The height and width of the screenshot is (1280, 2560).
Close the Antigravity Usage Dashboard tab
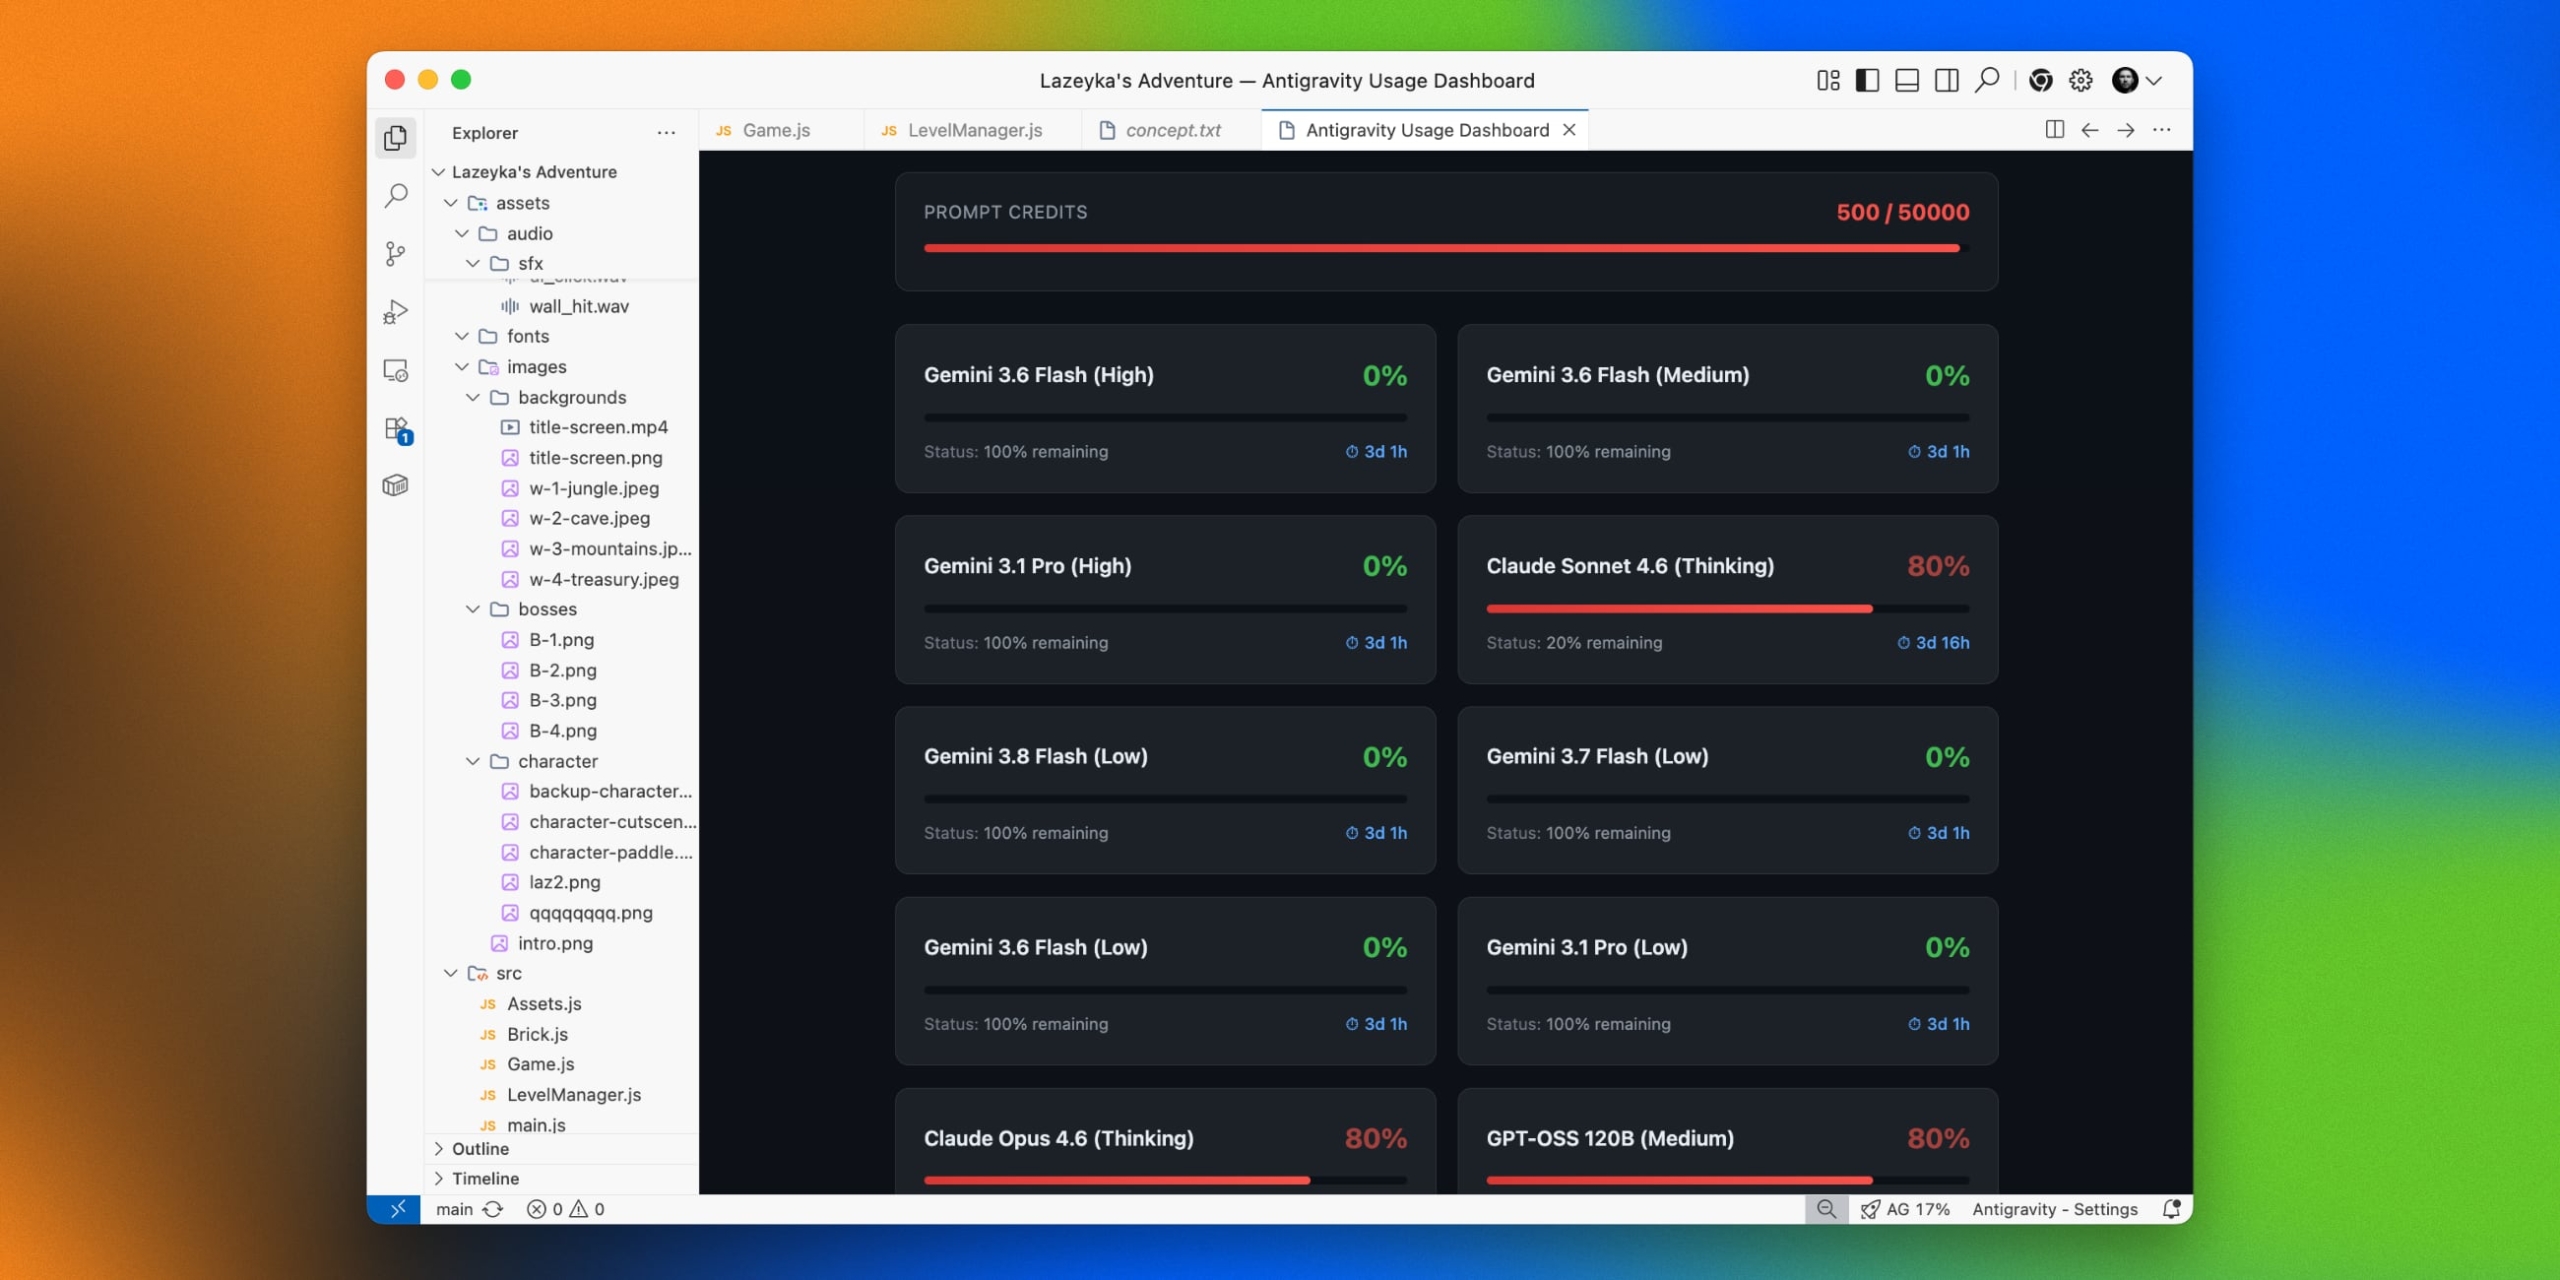pyautogui.click(x=1570, y=130)
